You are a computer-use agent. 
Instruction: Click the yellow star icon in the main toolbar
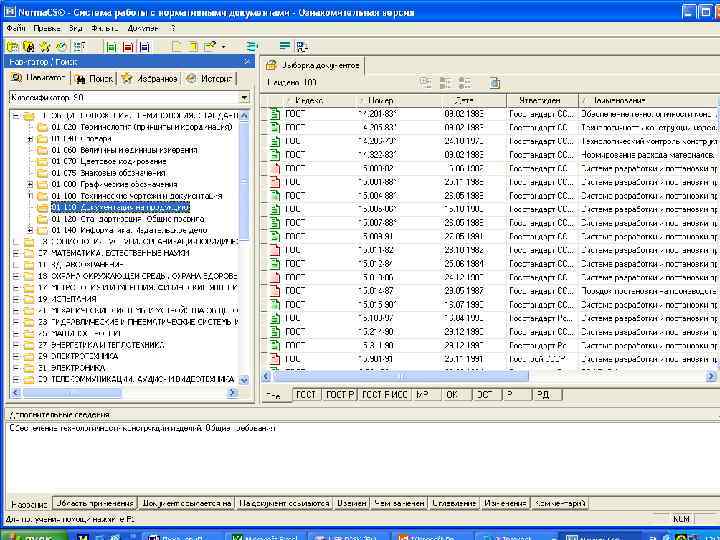(x=45, y=46)
